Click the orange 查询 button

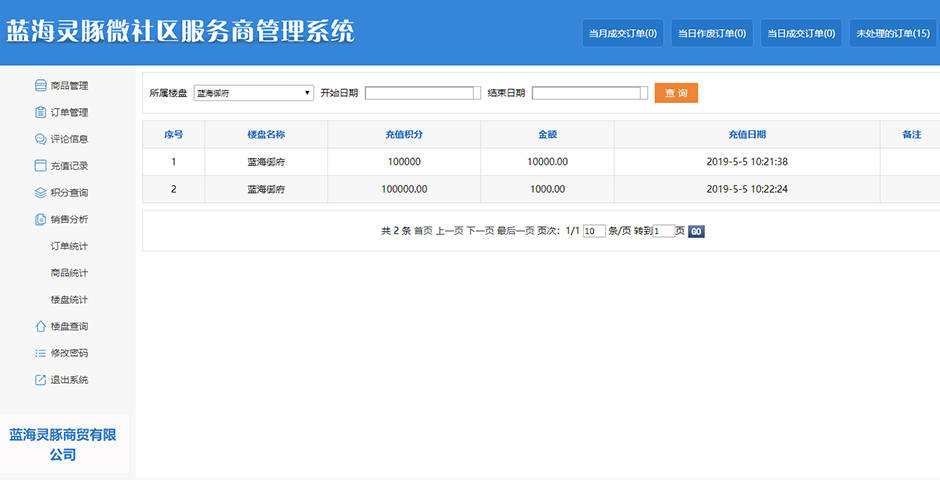(676, 93)
